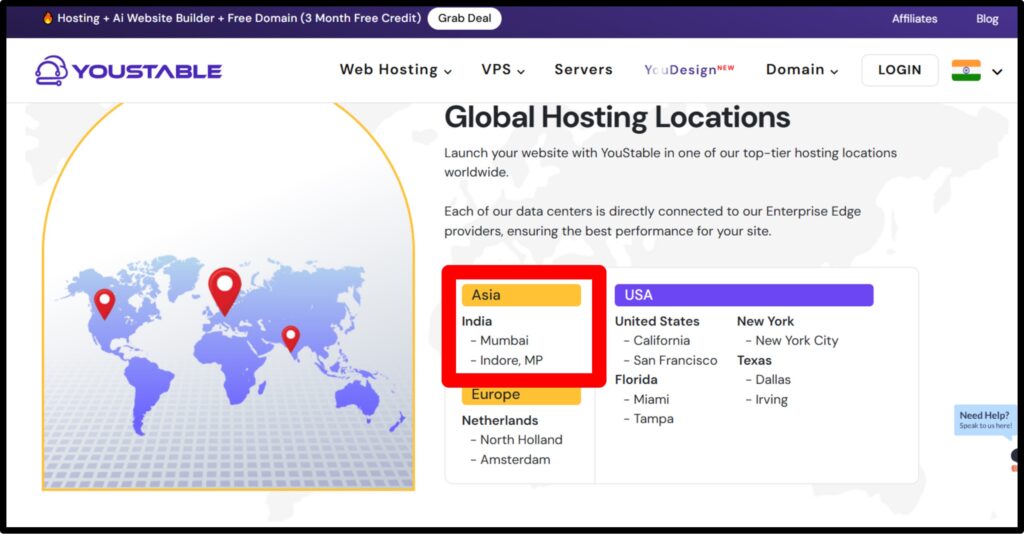
Task: Click the fire emoji in promo banner
Action: [48, 18]
